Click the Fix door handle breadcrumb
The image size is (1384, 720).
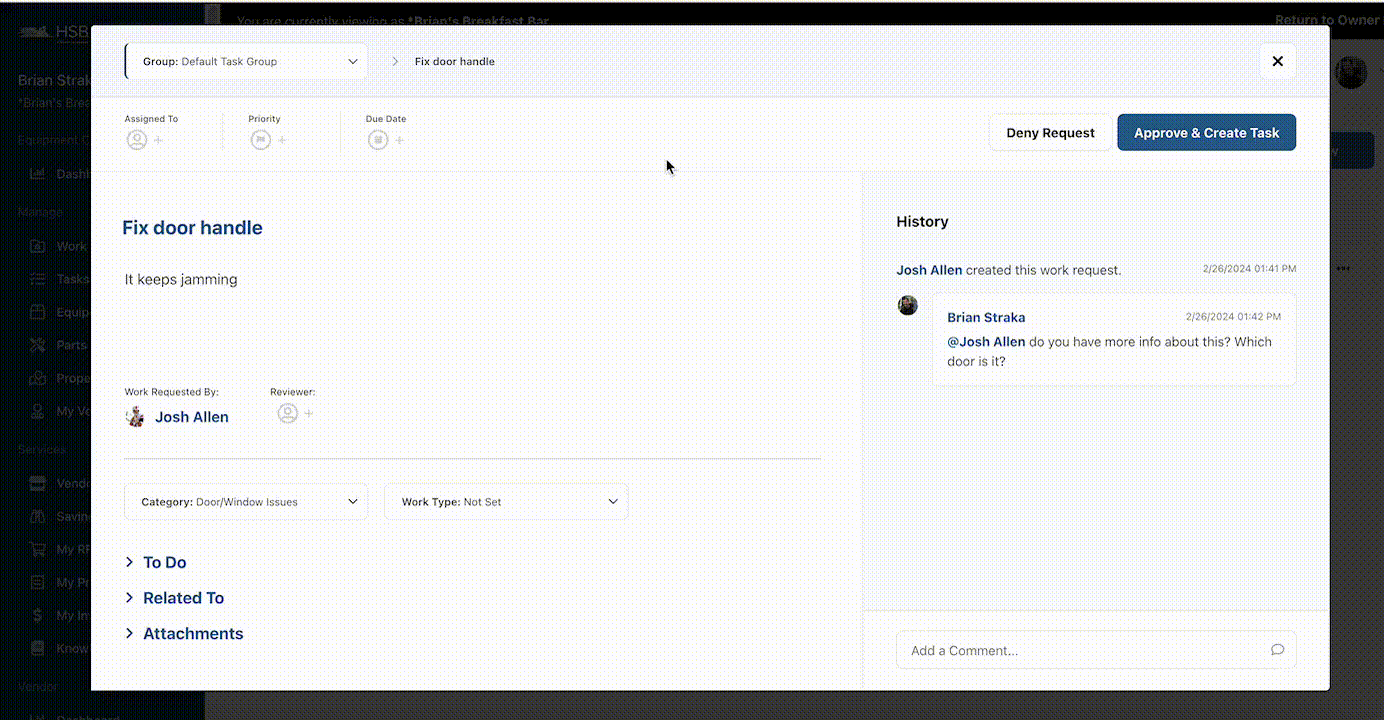[x=454, y=61]
